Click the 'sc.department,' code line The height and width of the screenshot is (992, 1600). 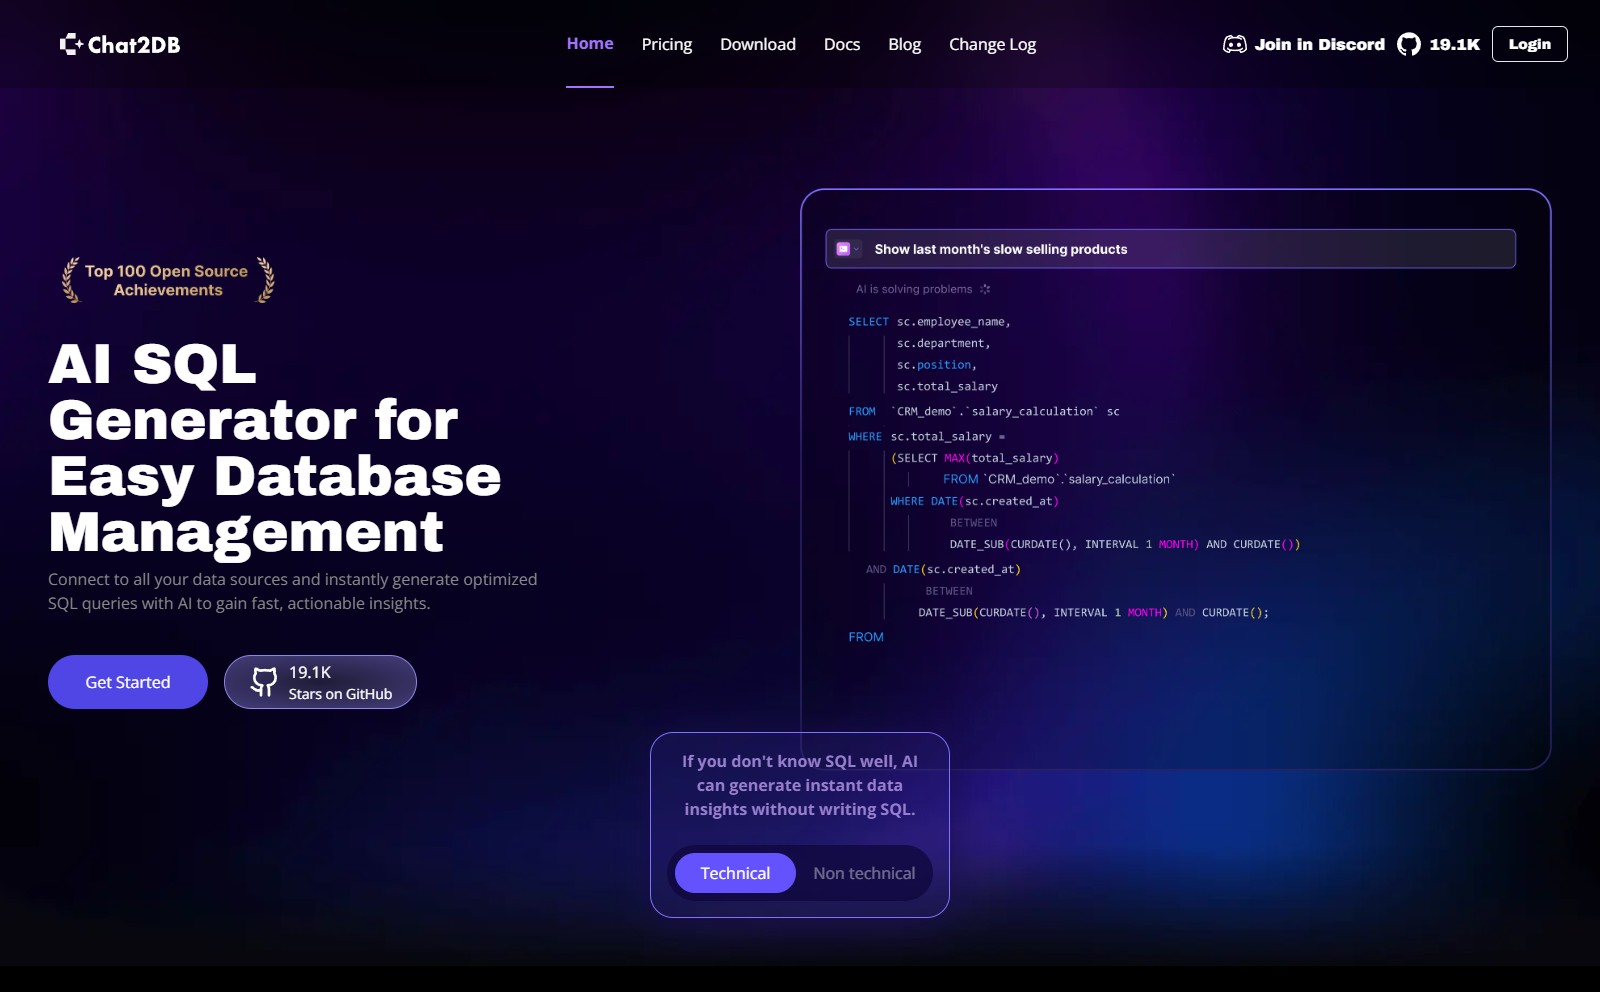pyautogui.click(x=943, y=343)
